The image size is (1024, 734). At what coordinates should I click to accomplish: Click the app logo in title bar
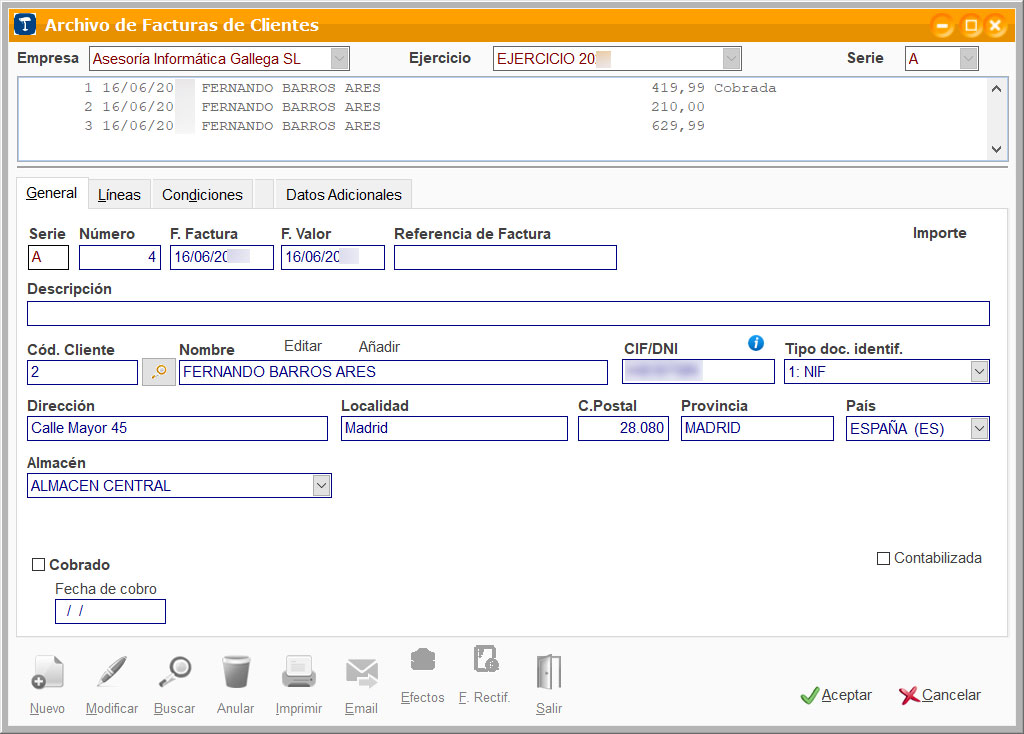click(25, 25)
